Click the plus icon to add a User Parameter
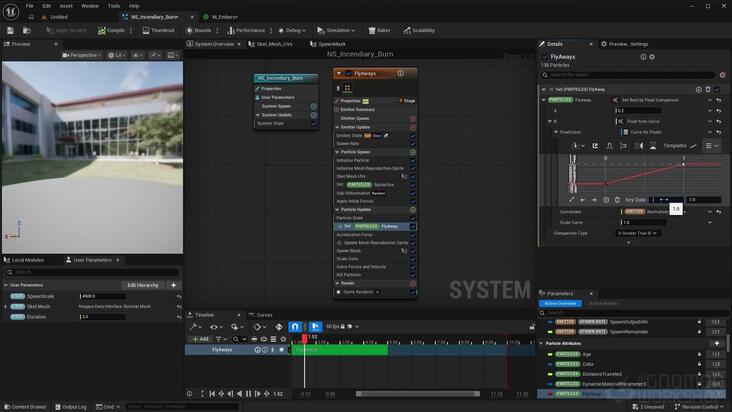The height and width of the screenshot is (412, 732). 174,285
